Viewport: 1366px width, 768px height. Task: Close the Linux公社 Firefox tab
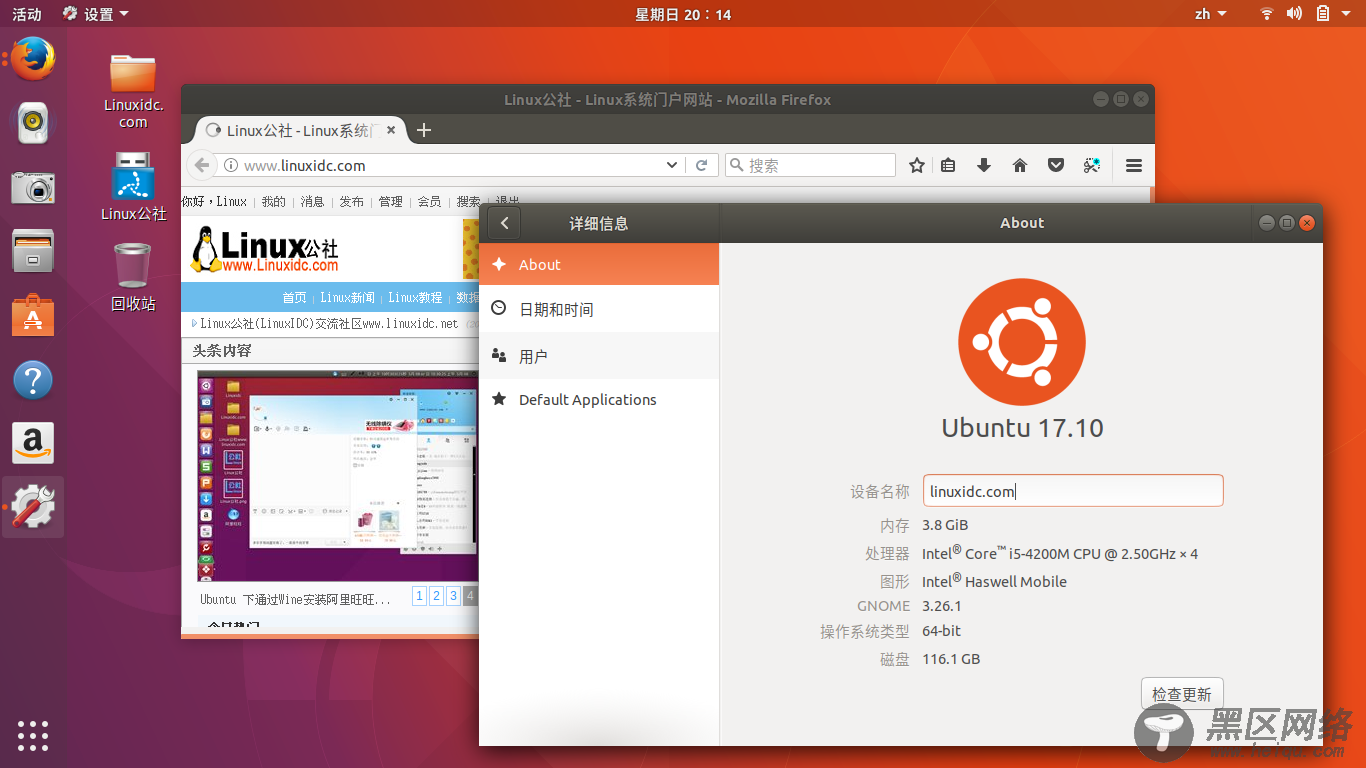(x=391, y=130)
